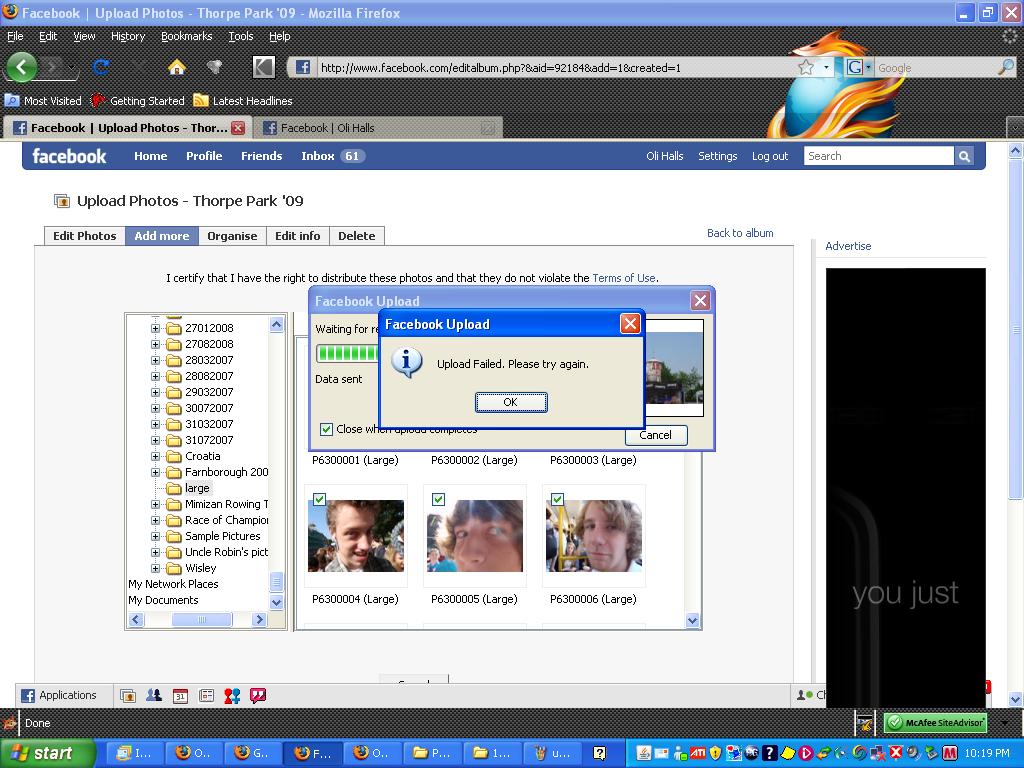
Task: Expand the Croatia folder
Action: [x=155, y=456]
